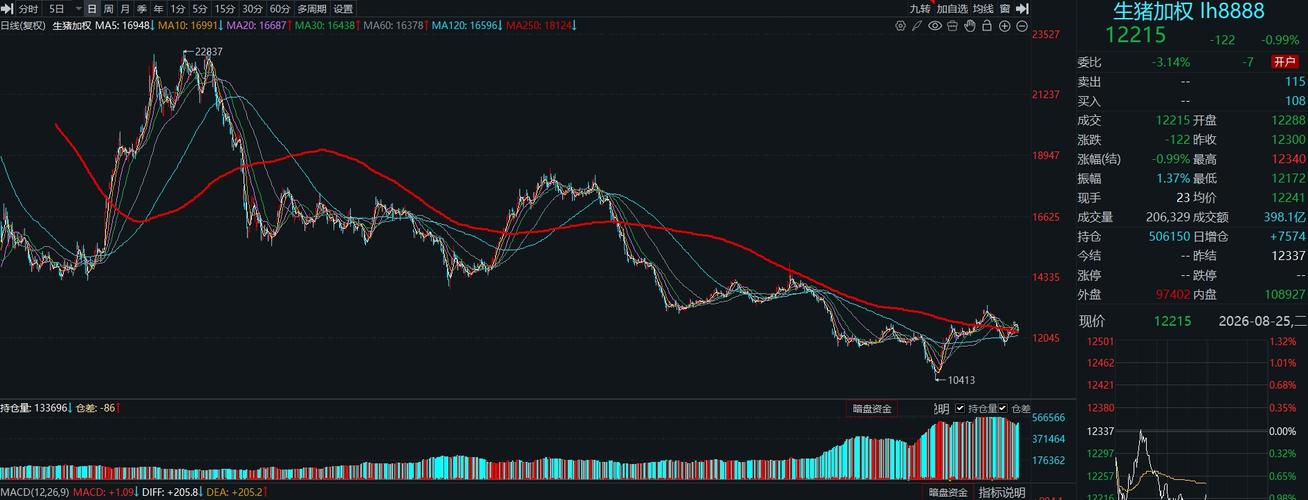Image resolution: width=1308 pixels, height=500 pixels.
Task: Click the 持仓量: 133696 label
Action: click(x=34, y=408)
